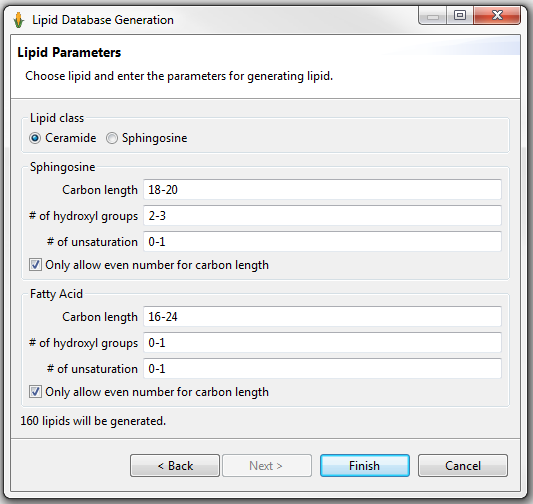
Task: Cancel the lipid database wizard
Action: [463, 466]
